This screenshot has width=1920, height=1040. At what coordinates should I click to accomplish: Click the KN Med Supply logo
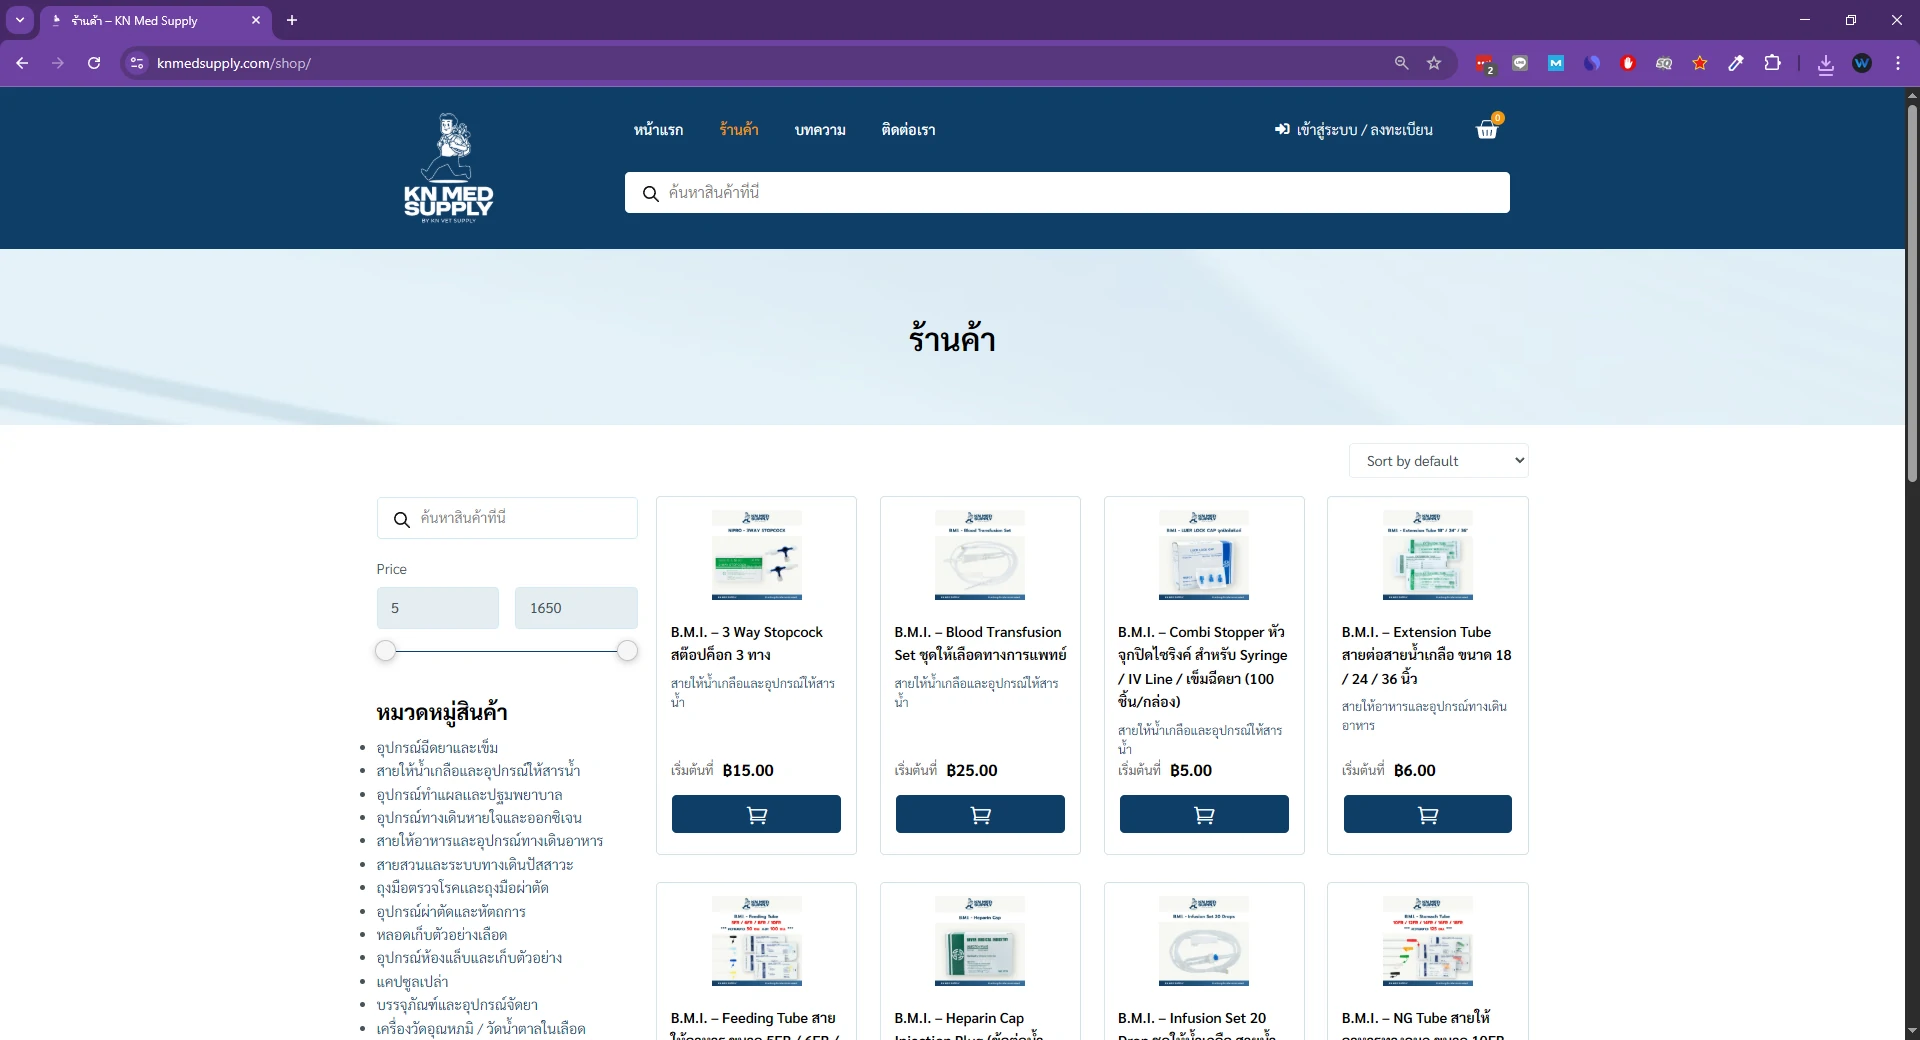point(448,167)
